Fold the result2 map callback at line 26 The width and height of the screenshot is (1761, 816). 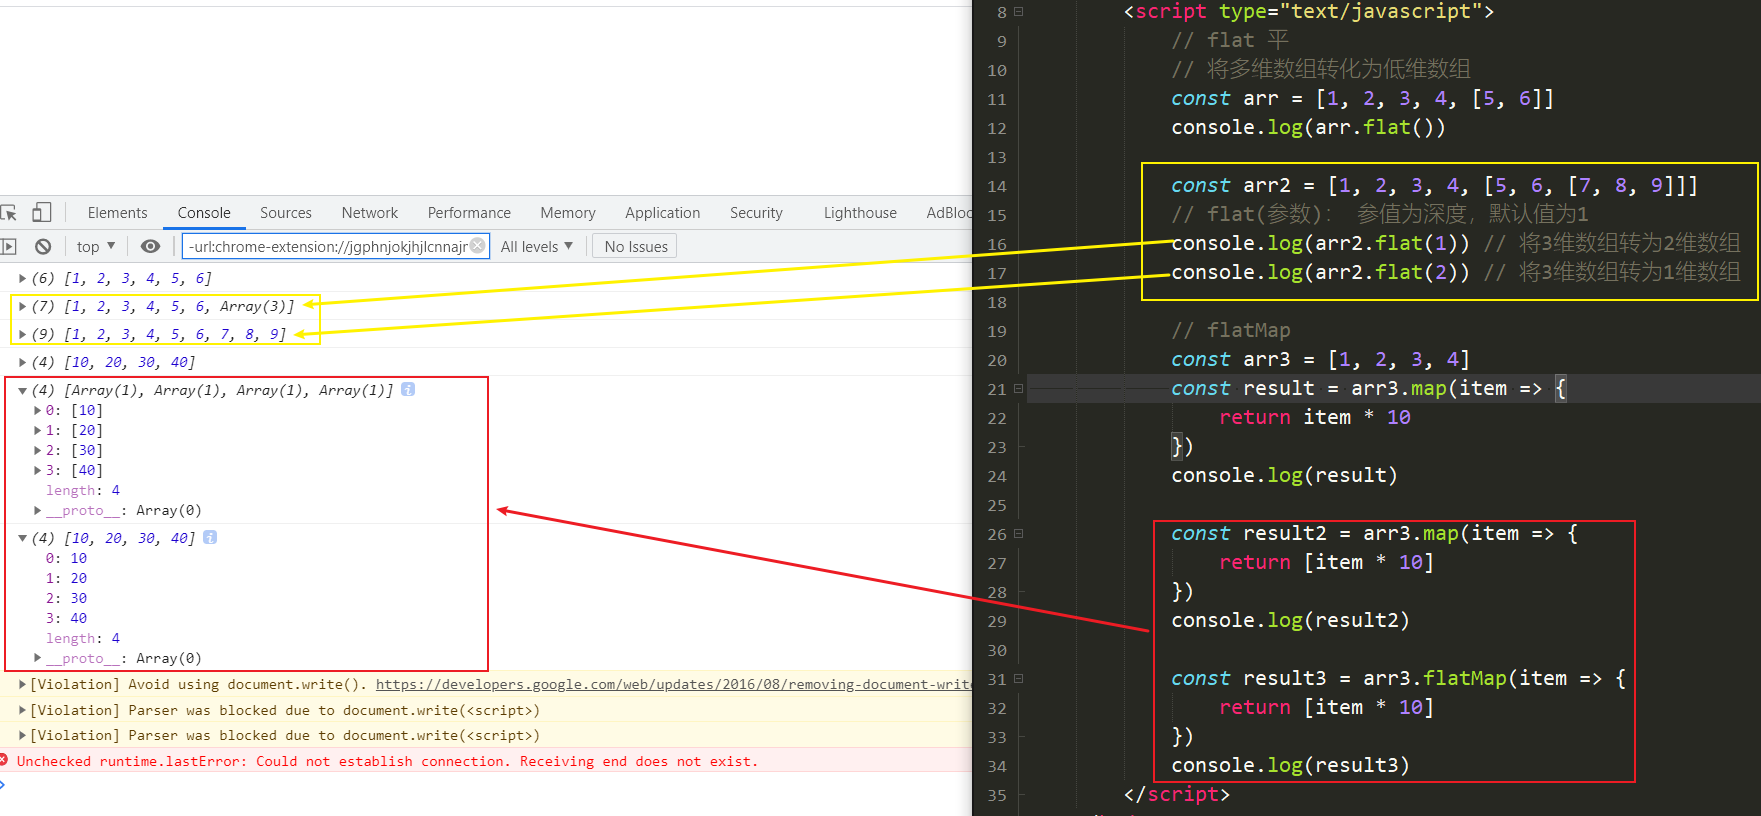tap(1019, 534)
